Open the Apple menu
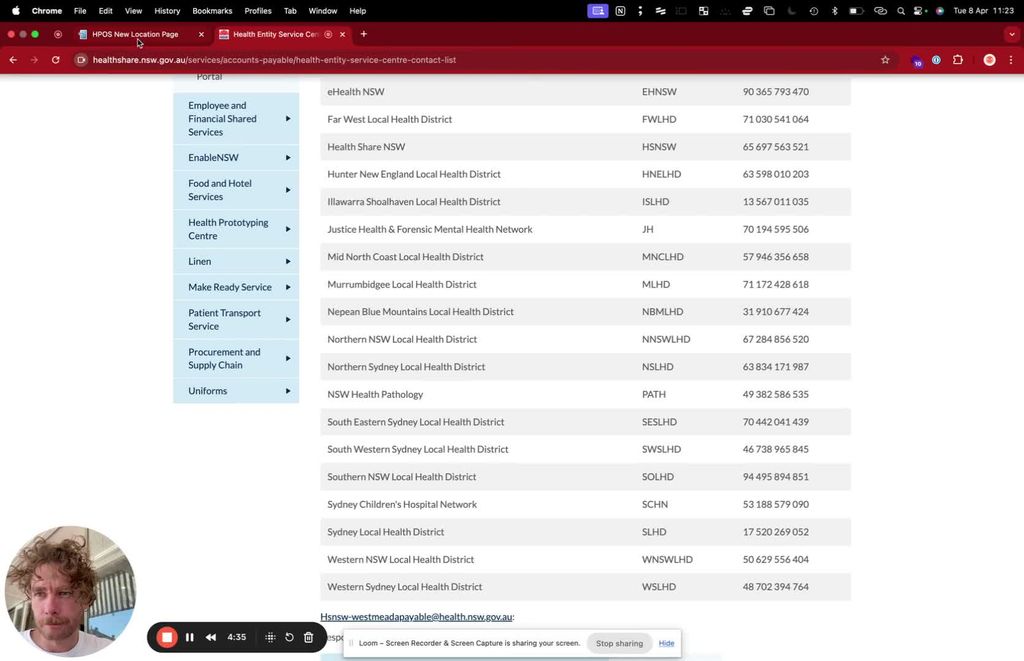The image size is (1024, 661). 16,10
